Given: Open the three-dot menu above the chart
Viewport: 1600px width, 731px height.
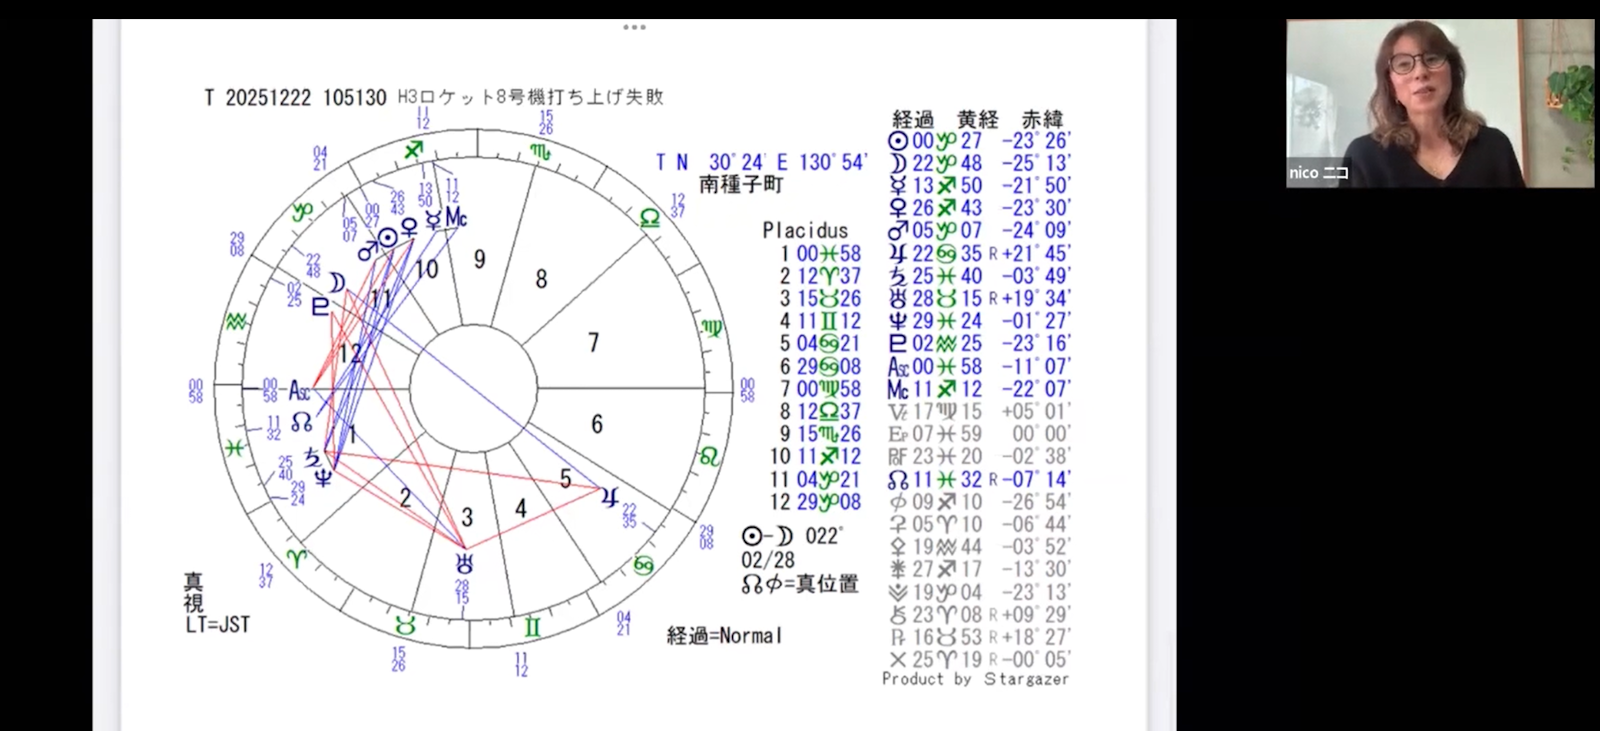Looking at the screenshot, I should coord(634,27).
